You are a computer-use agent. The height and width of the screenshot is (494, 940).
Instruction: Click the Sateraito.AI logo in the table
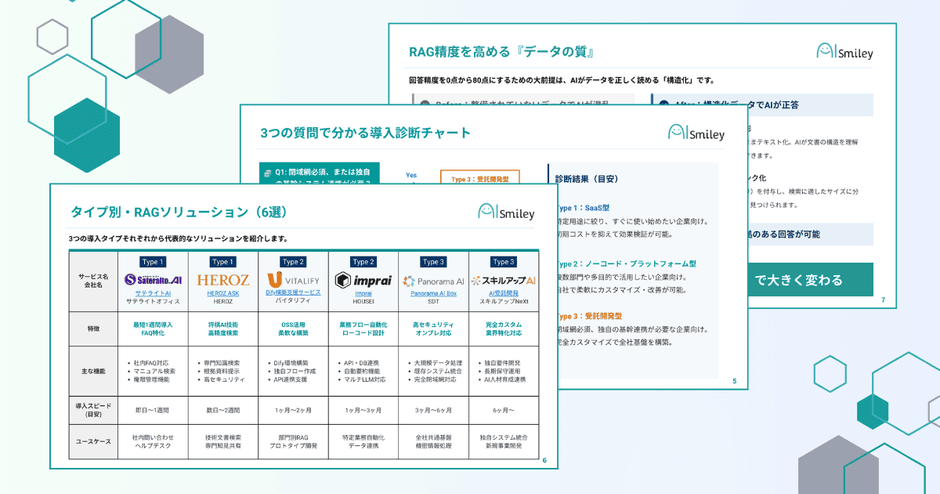point(153,279)
